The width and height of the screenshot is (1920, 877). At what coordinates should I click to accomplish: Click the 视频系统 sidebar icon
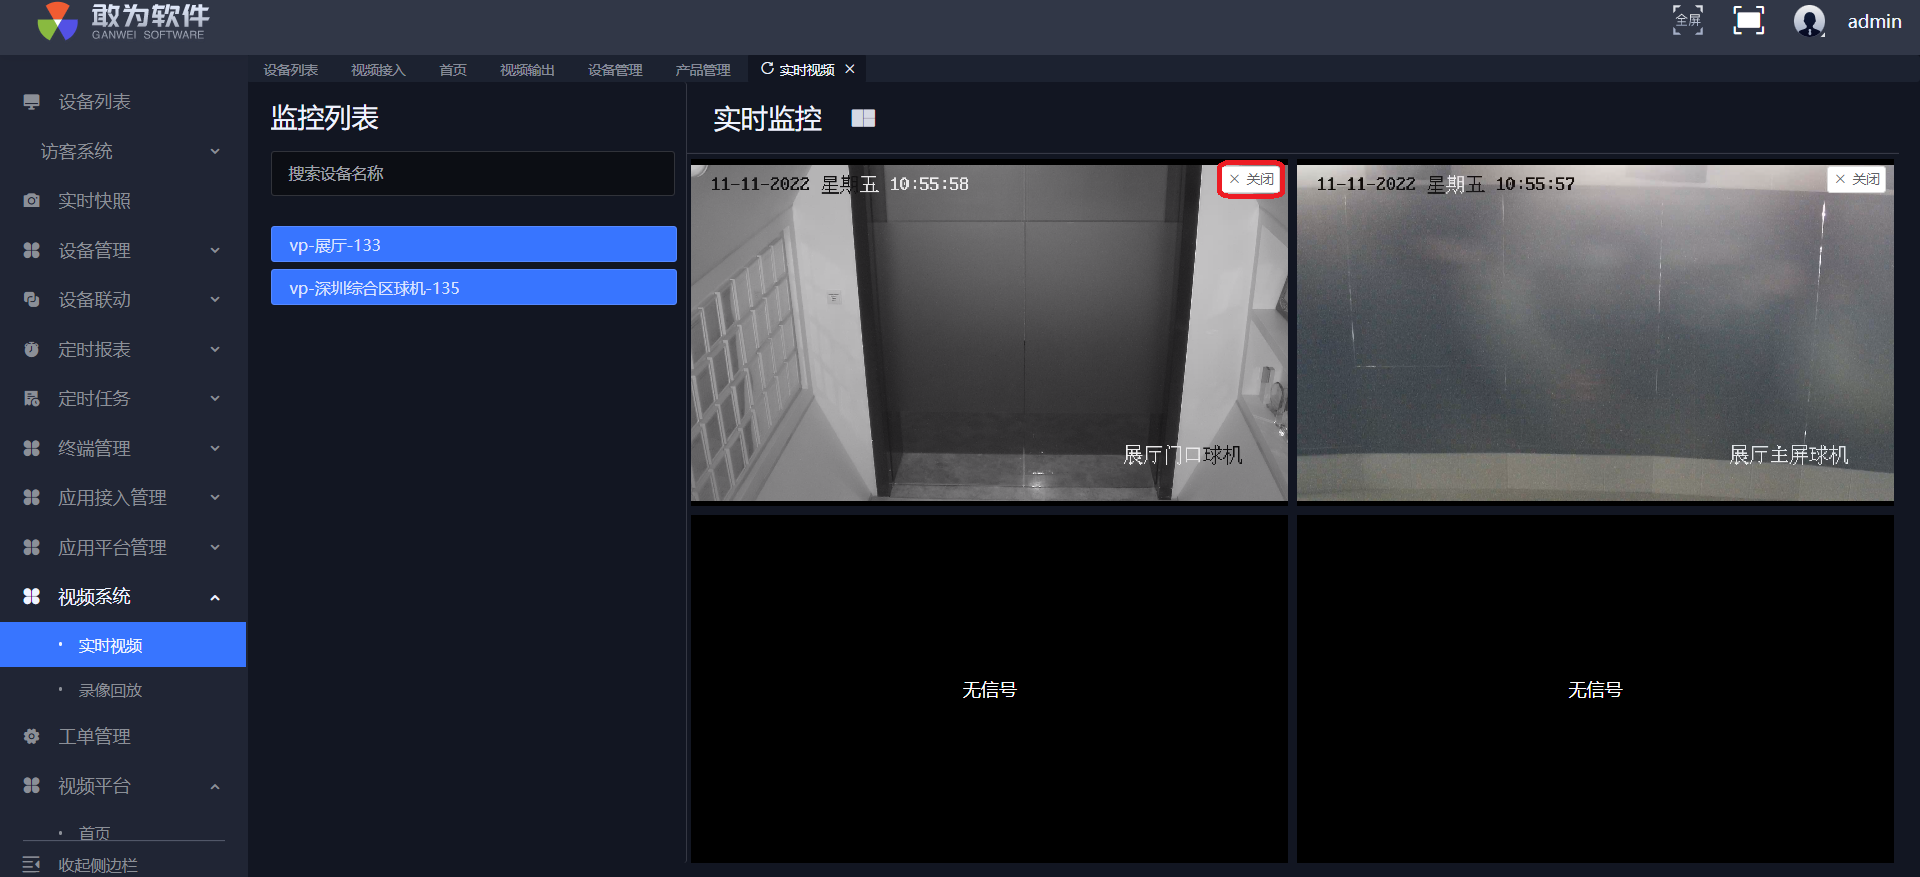32,596
